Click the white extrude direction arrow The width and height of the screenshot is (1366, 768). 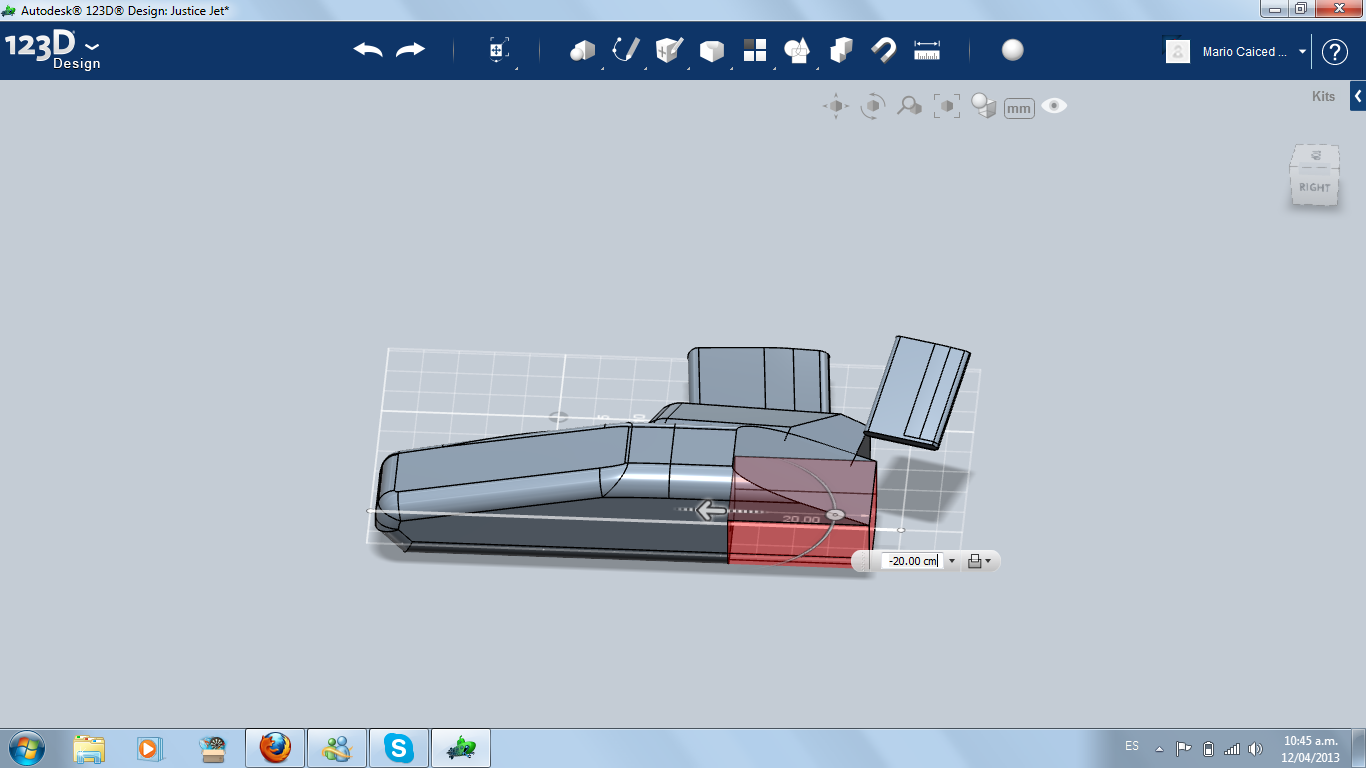(711, 511)
